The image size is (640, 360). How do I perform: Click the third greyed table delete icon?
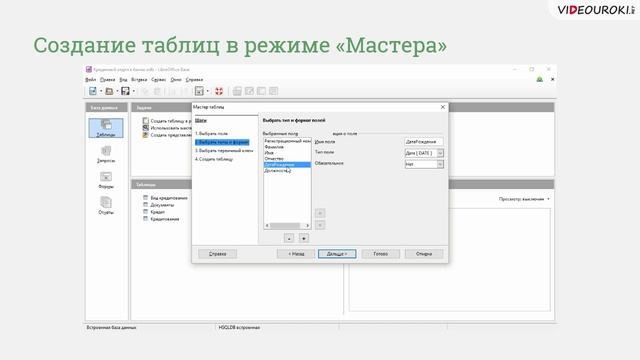click(x=261, y=91)
